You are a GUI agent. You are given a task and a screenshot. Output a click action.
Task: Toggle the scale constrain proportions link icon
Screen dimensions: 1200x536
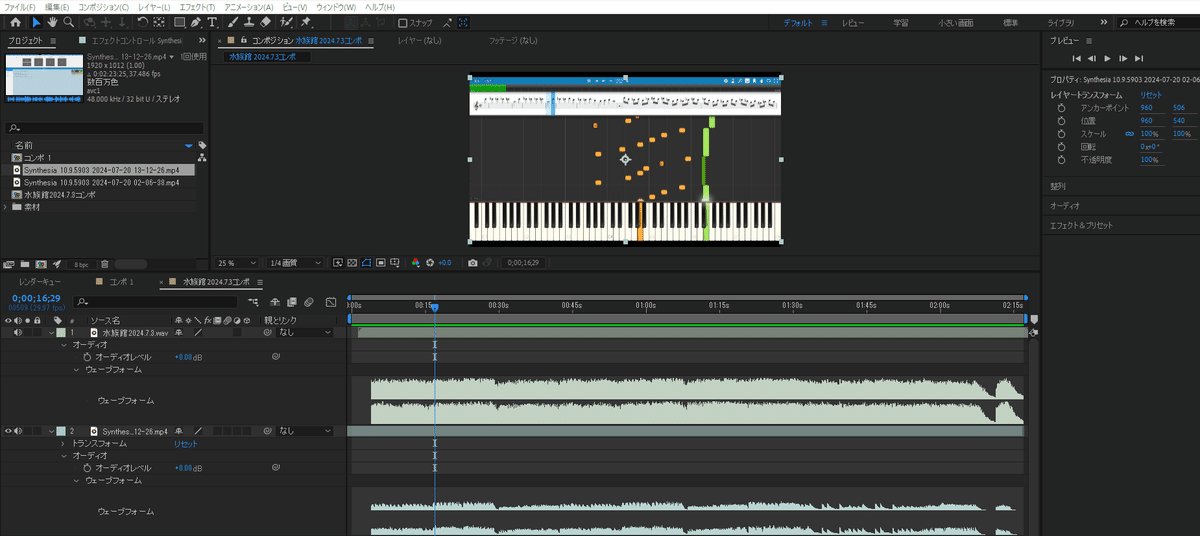point(1129,133)
